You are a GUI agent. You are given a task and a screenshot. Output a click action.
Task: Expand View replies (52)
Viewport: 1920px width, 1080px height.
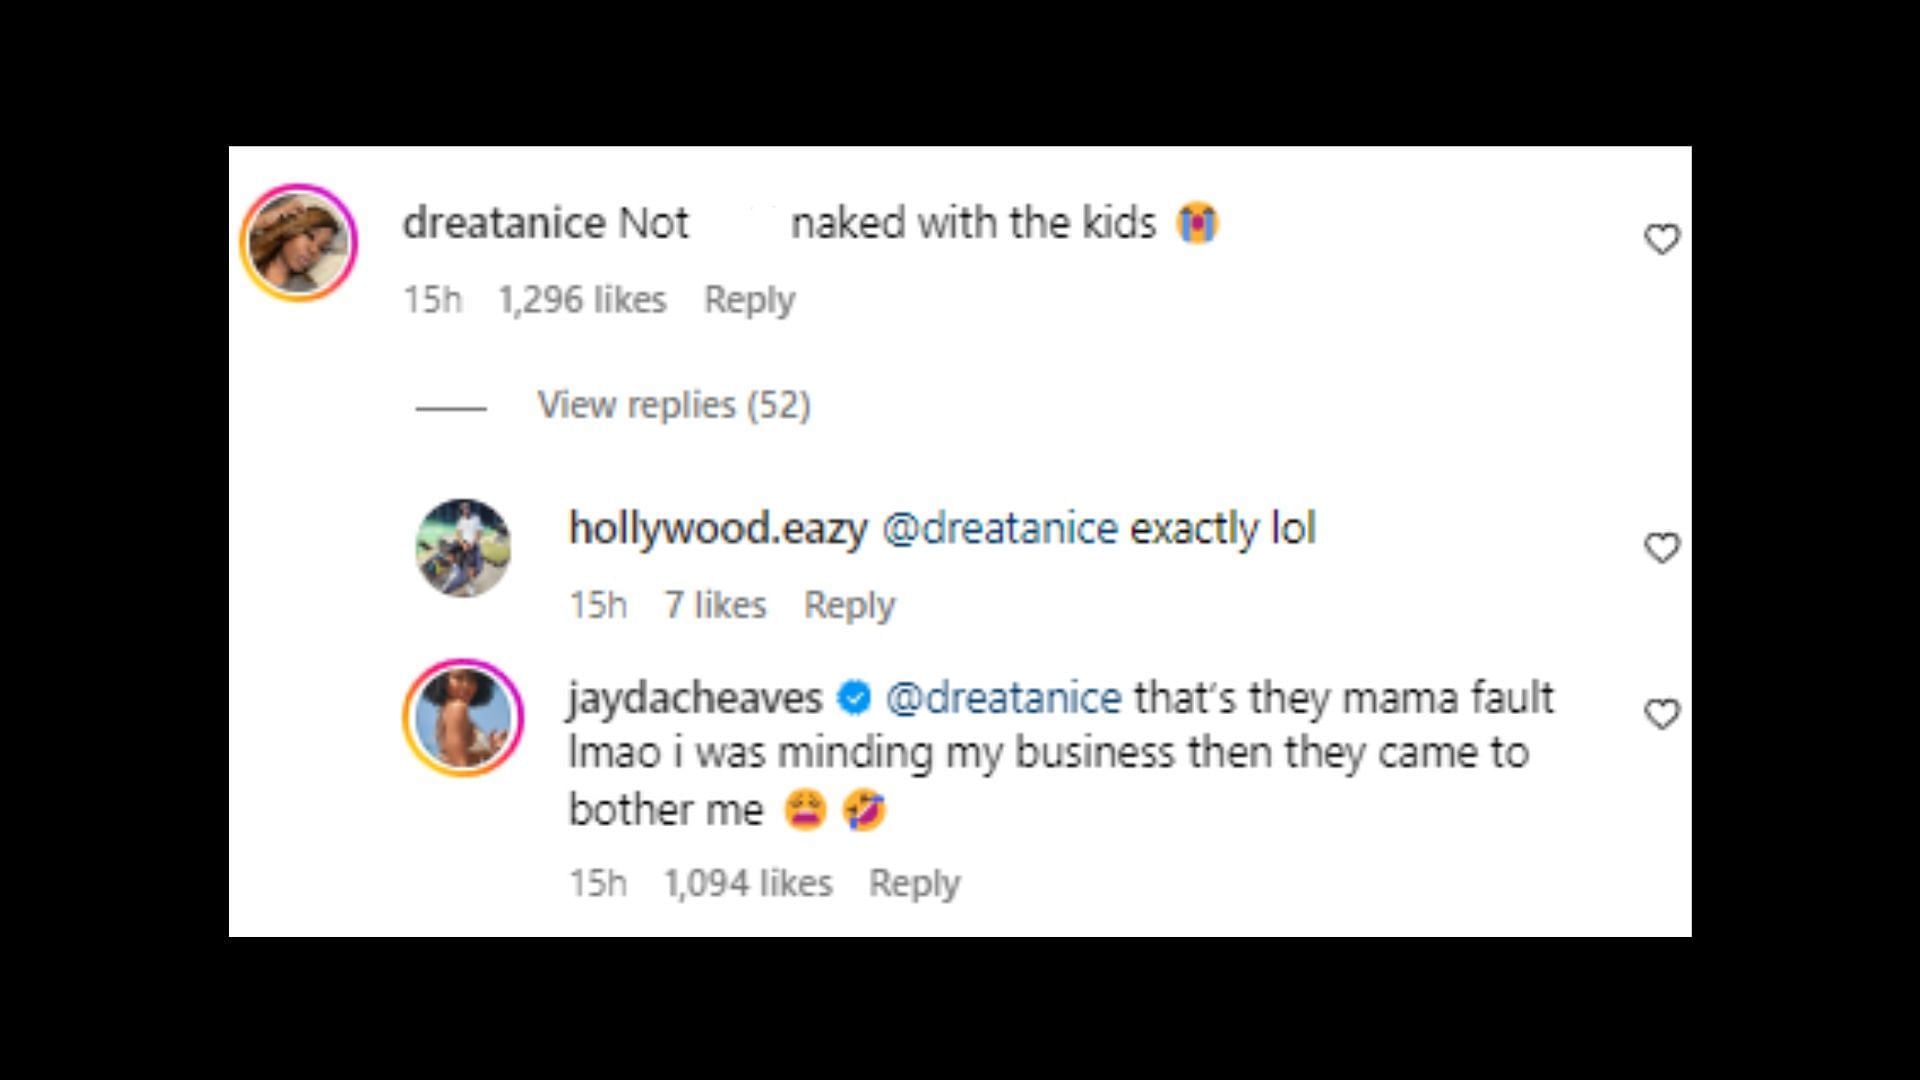click(x=674, y=405)
